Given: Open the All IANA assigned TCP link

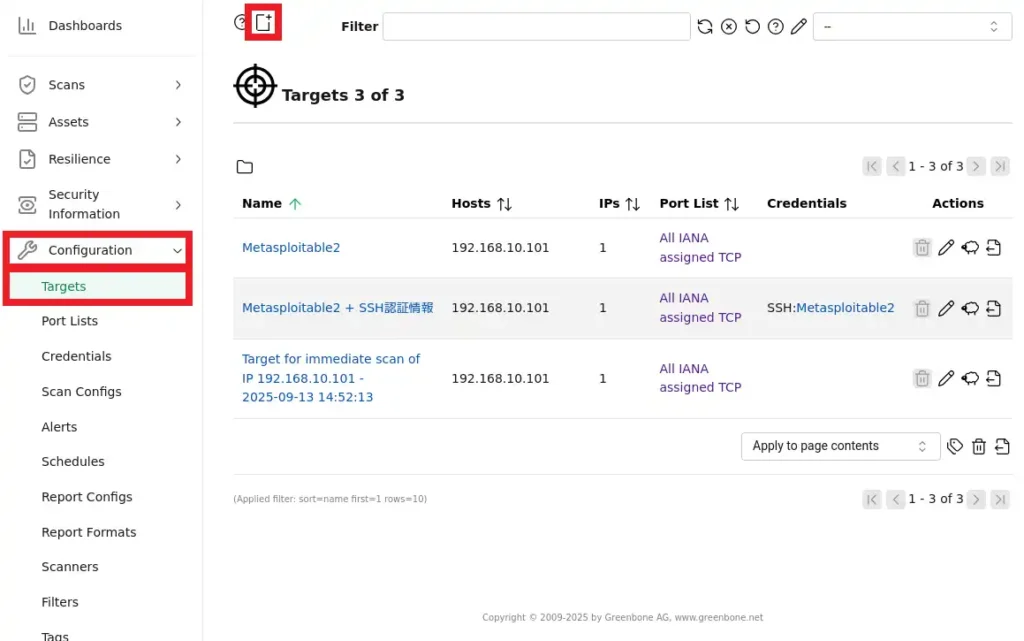Looking at the screenshot, I should pyautogui.click(x=699, y=248).
